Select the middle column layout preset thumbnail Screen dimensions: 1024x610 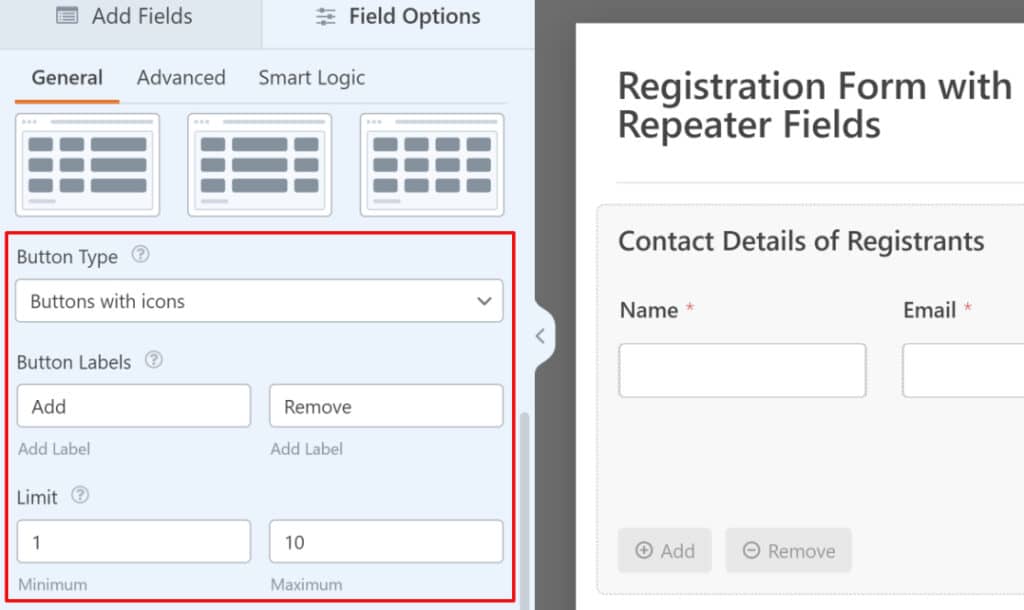[260, 165]
